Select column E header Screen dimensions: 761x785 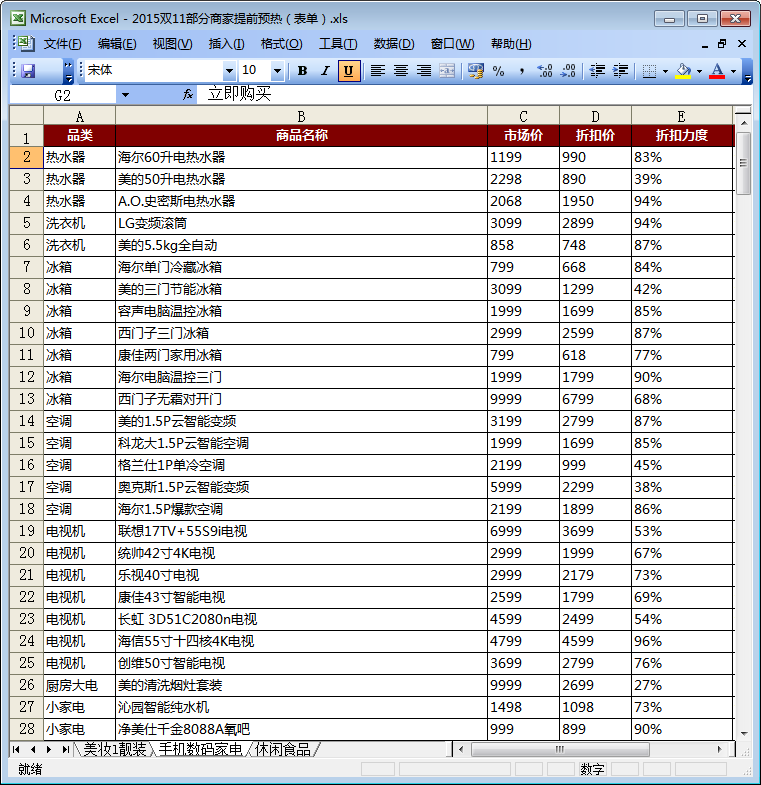pos(681,116)
